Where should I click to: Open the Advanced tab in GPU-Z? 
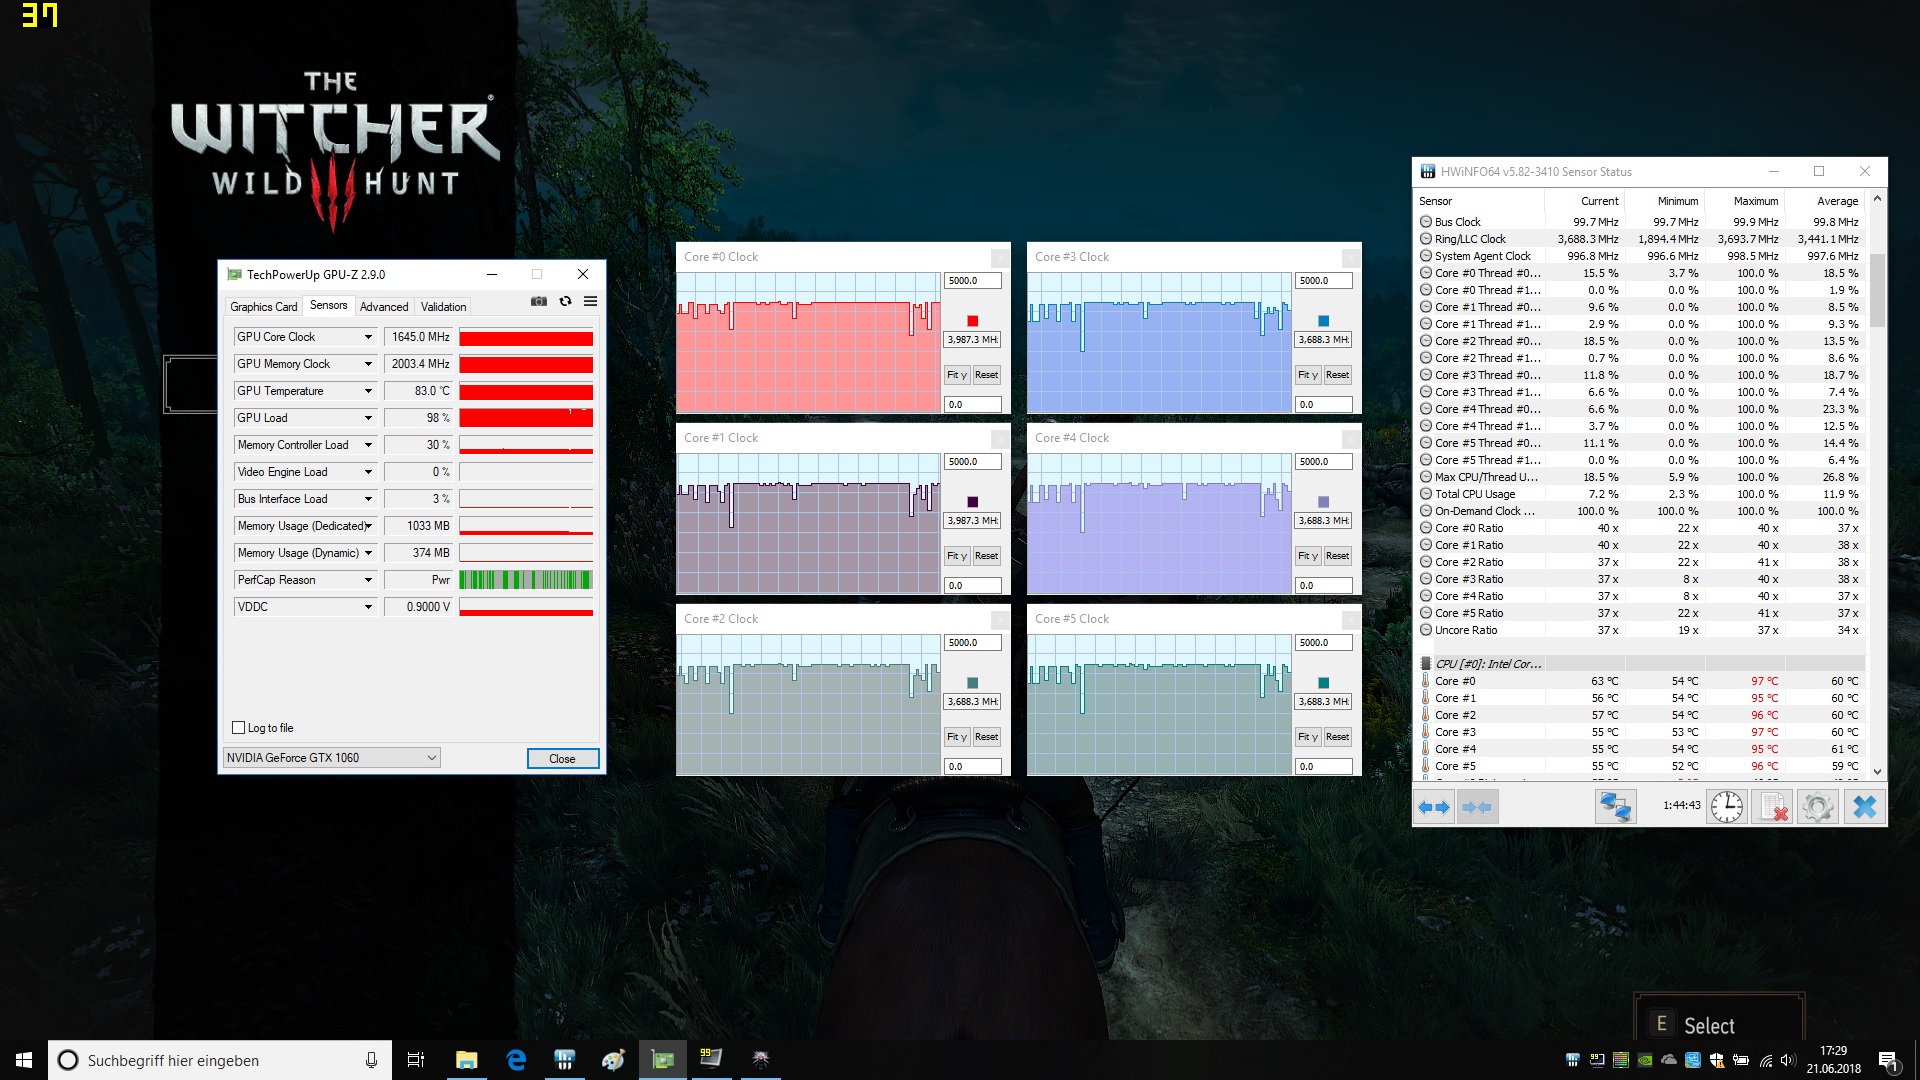click(x=384, y=307)
